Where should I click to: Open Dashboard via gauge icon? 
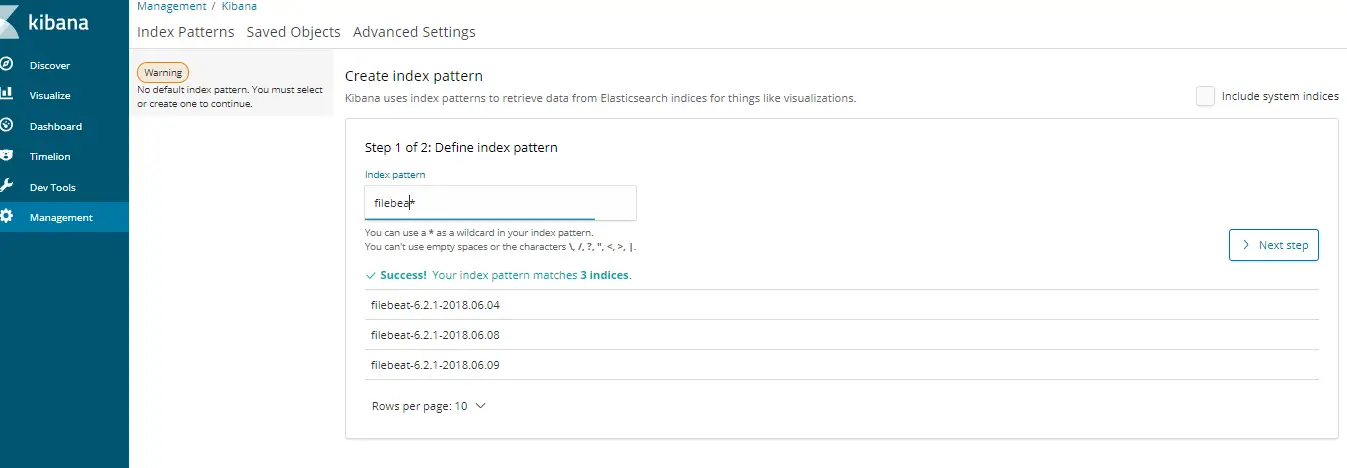[6, 126]
